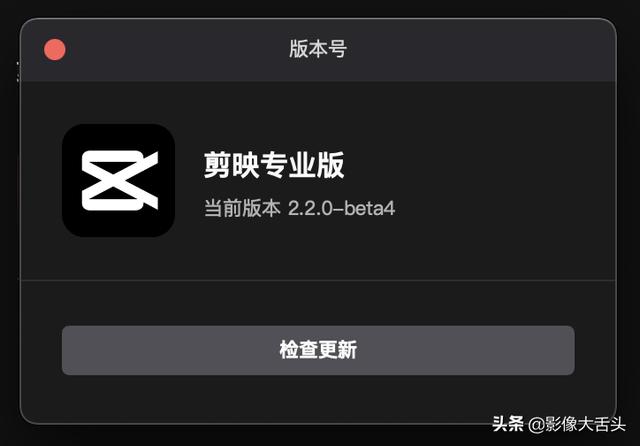This screenshot has height=446, width=640.
Task: Click the 号 character in window title
Action: click(338, 49)
